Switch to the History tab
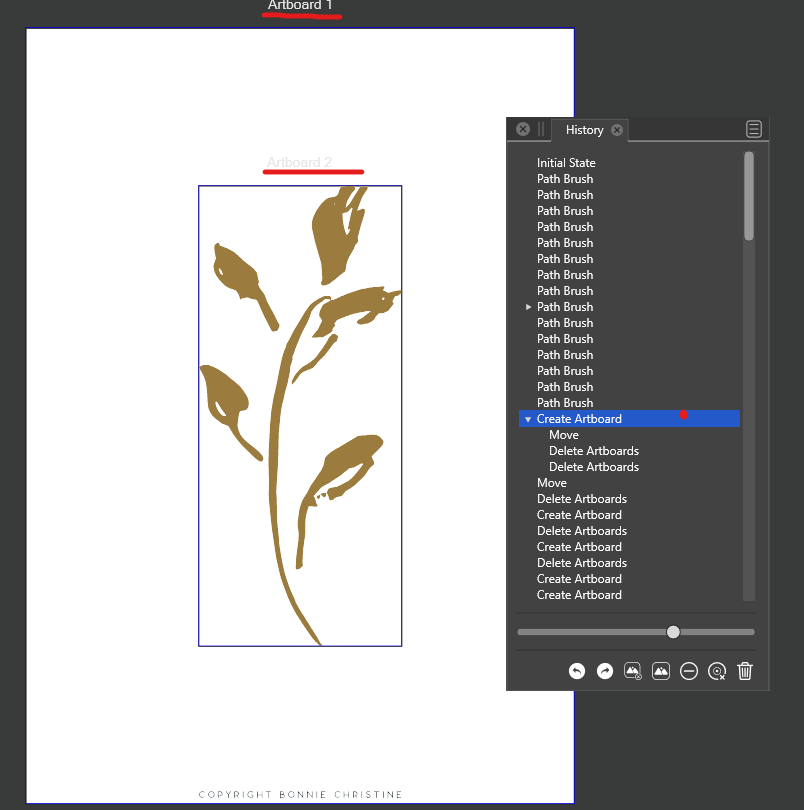The image size is (804, 810). pos(584,130)
